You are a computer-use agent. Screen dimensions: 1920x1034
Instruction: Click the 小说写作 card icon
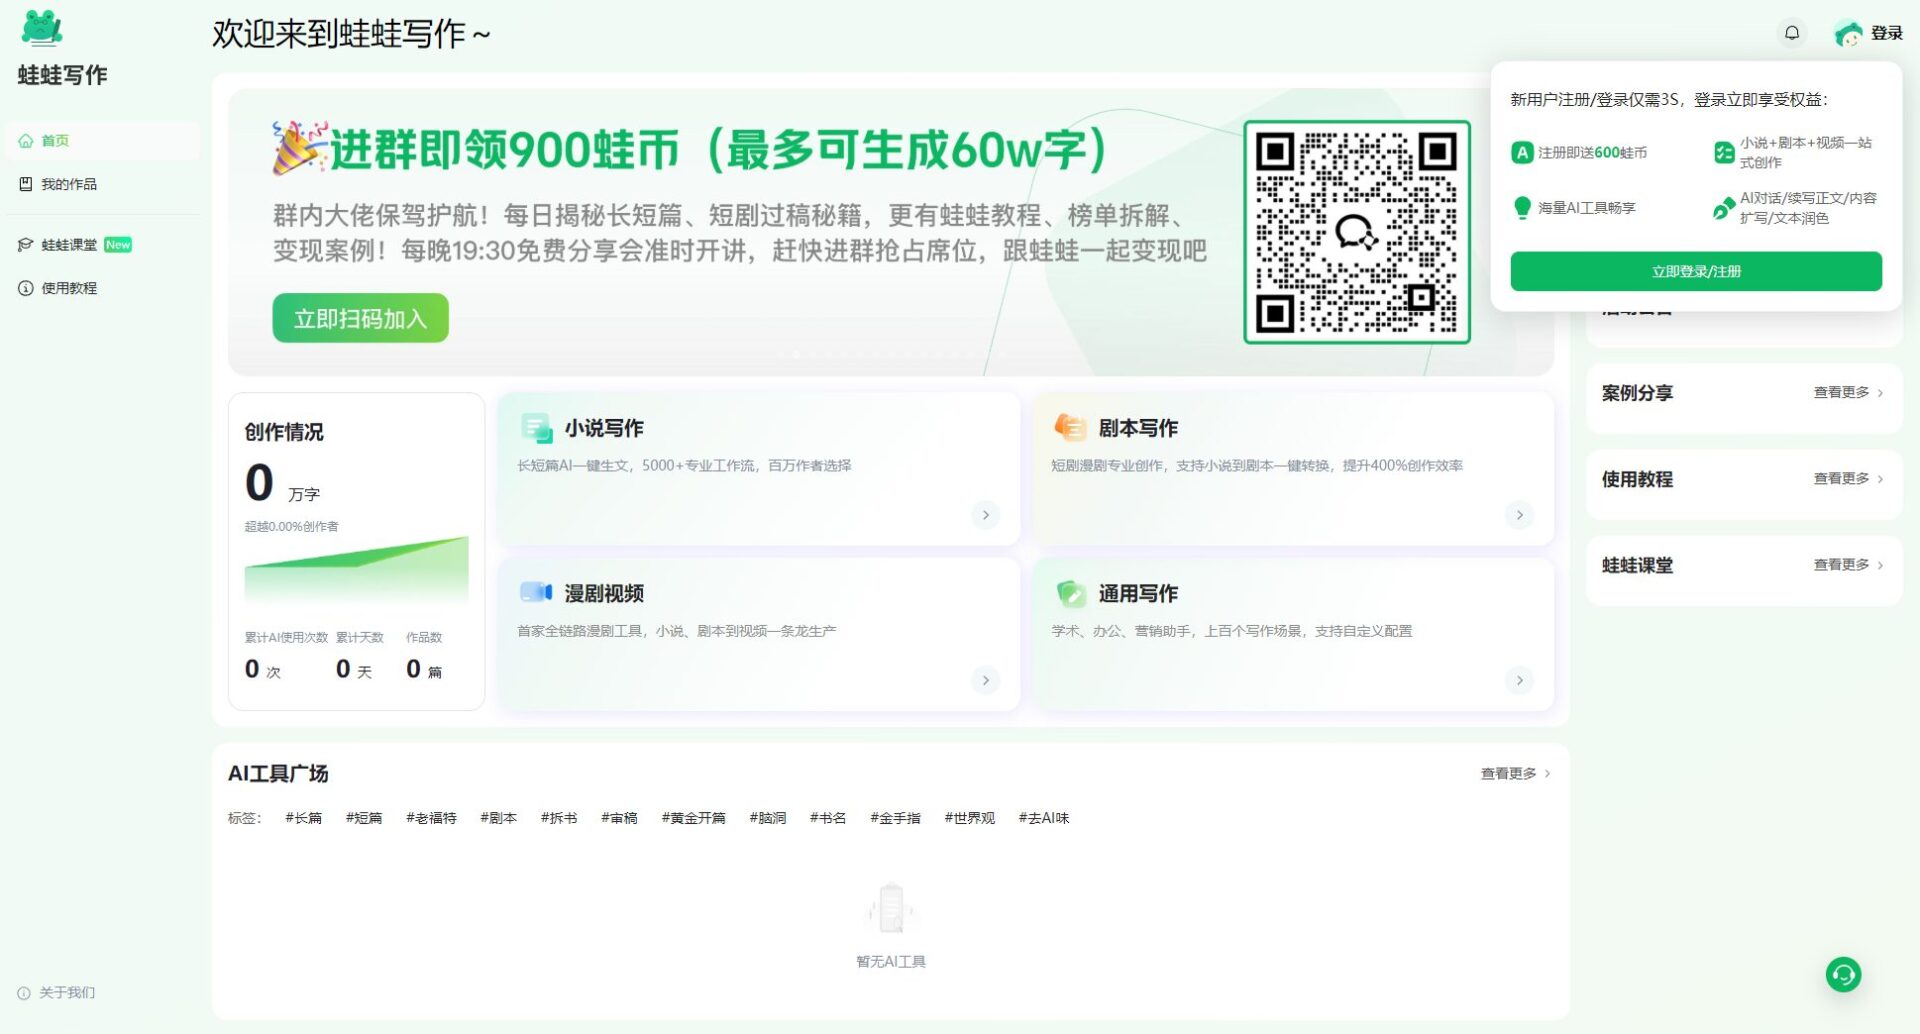tap(536, 428)
